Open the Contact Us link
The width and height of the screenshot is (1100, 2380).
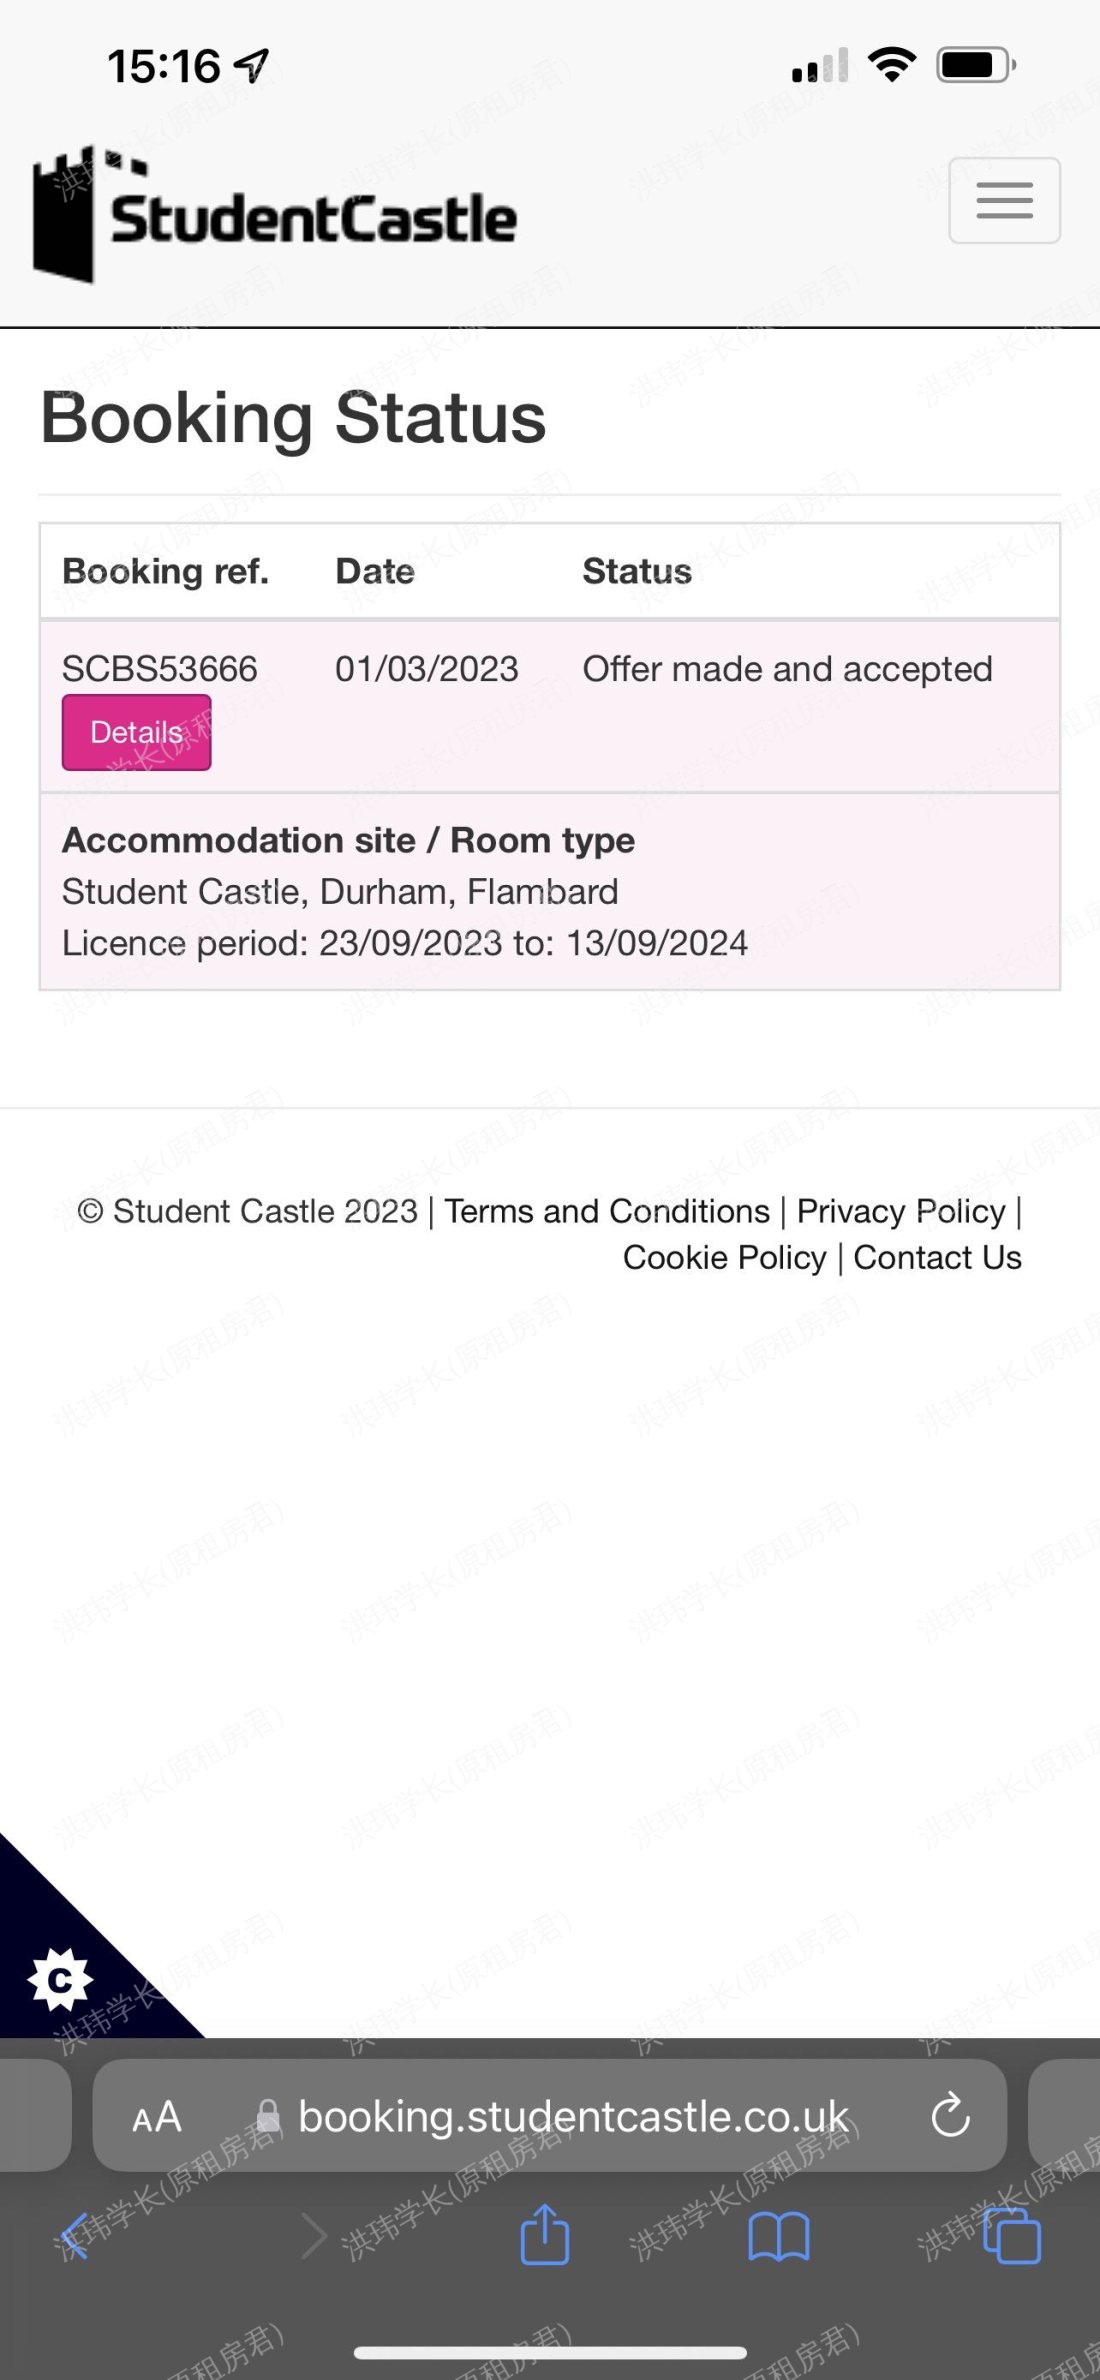(937, 1257)
